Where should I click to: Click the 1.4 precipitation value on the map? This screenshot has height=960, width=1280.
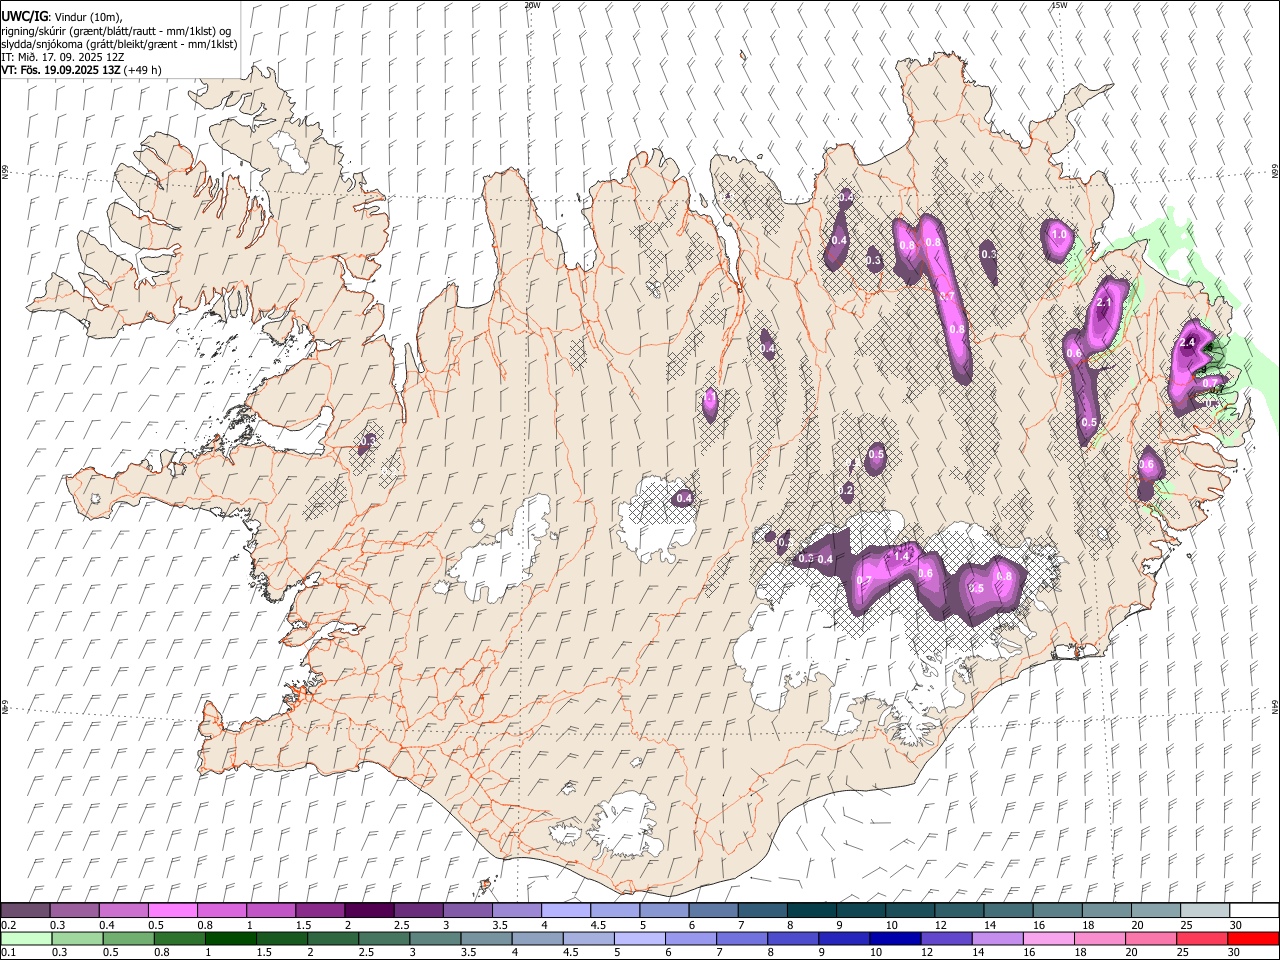(902, 556)
